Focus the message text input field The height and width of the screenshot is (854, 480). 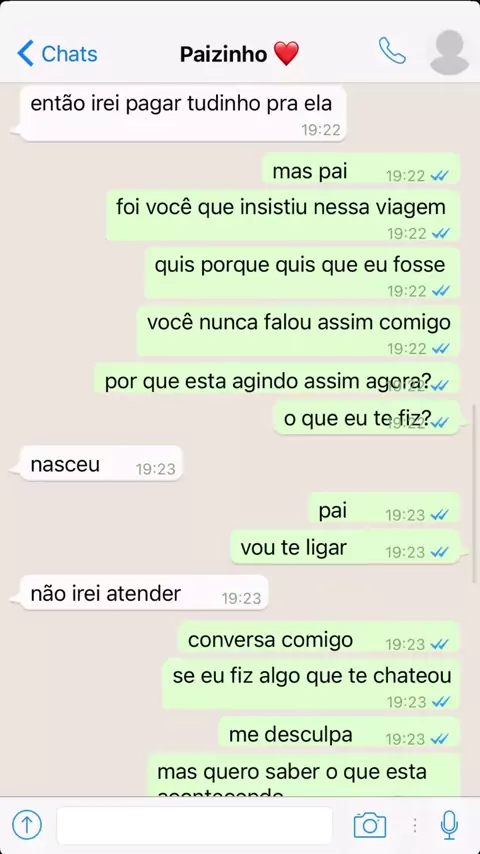pyautogui.click(x=195, y=826)
